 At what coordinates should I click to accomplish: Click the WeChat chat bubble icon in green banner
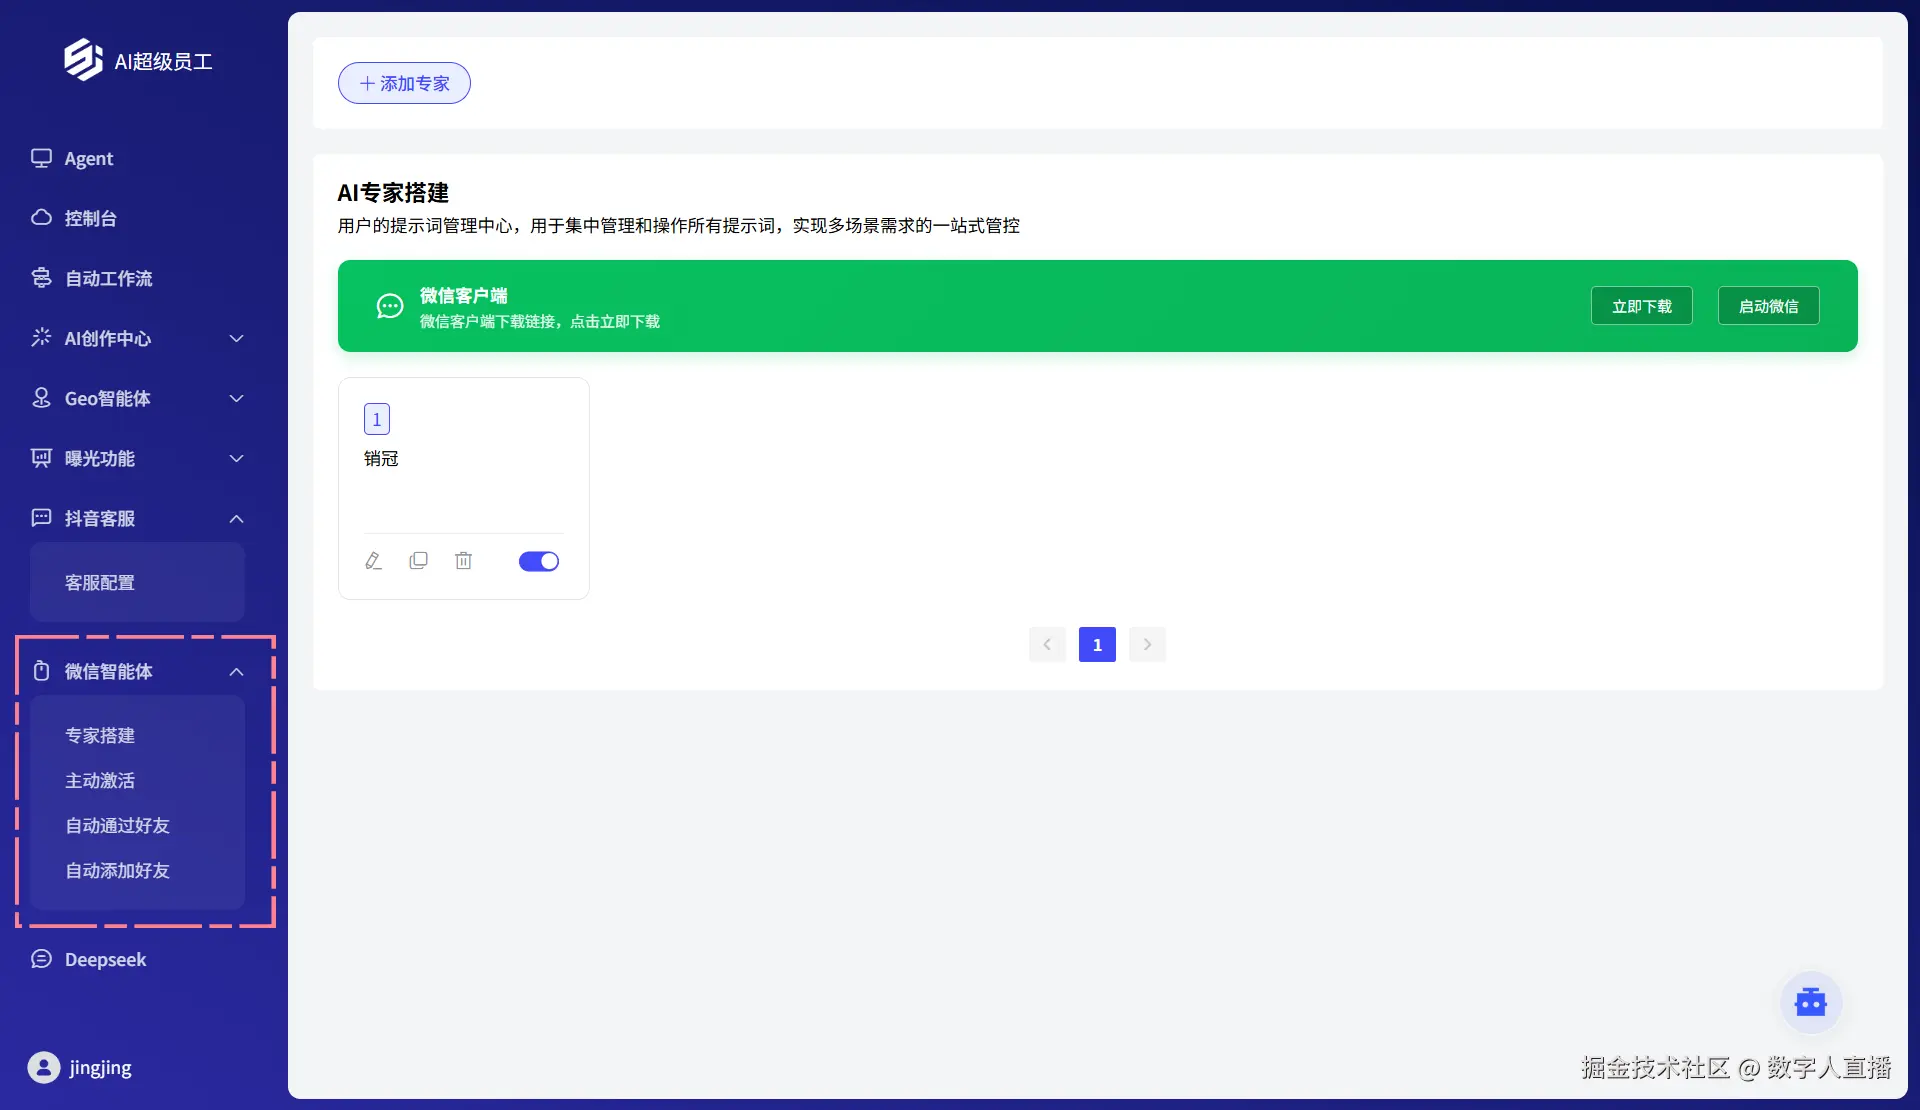point(390,306)
